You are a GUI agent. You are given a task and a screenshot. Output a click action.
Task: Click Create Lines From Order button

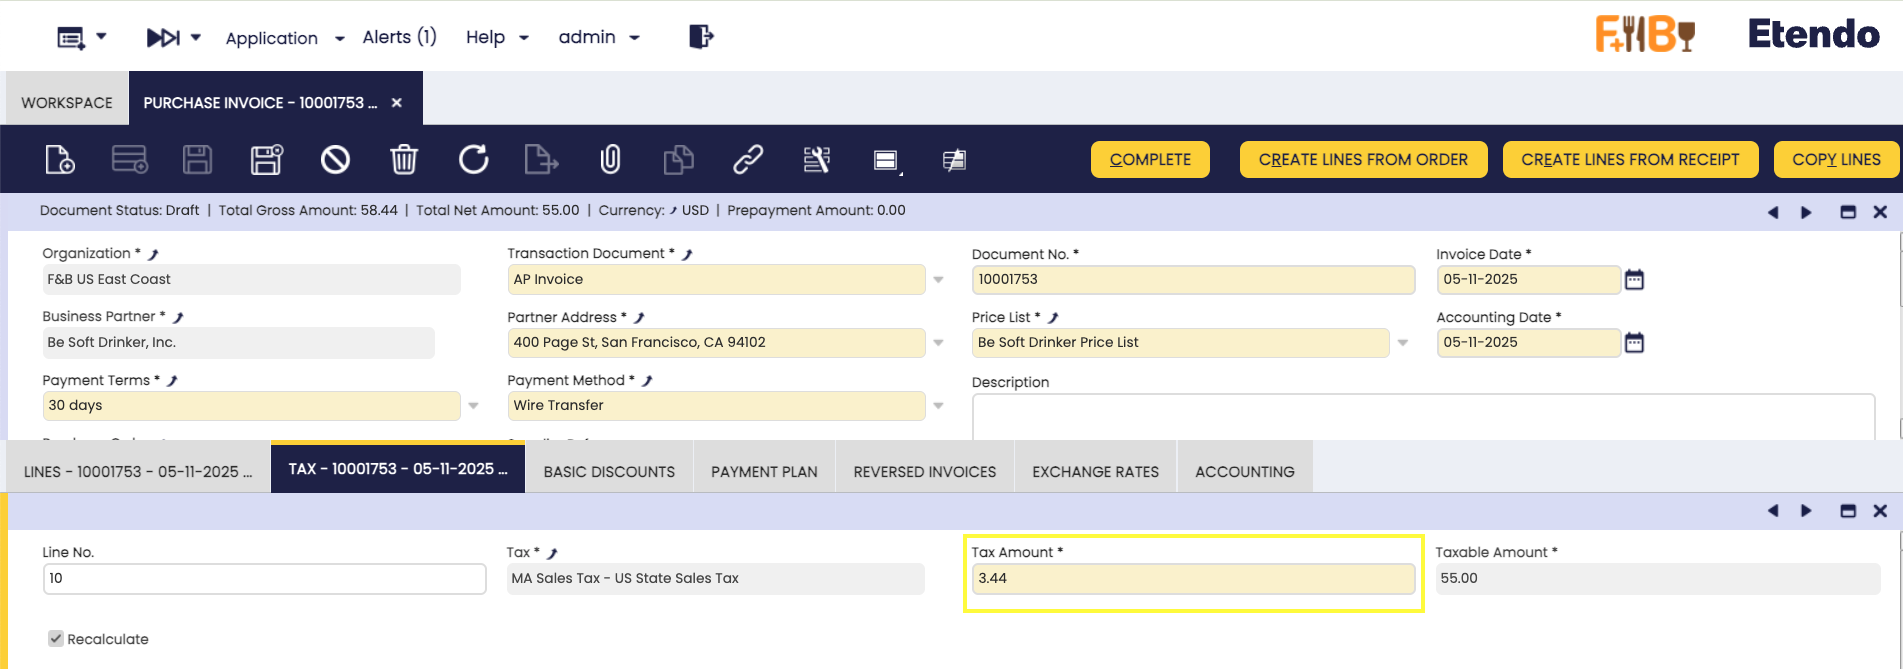point(1363,160)
